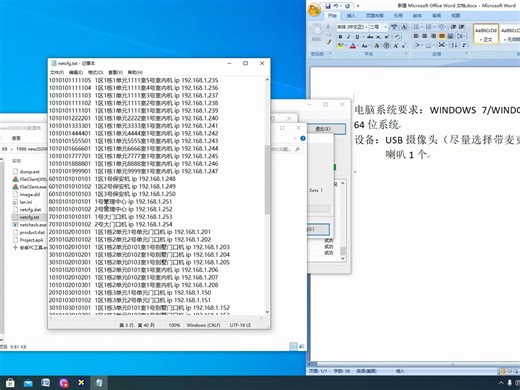Open the Change Case (Aa) menu in Word
This screenshot has width=520, height=390.
click(x=365, y=46)
